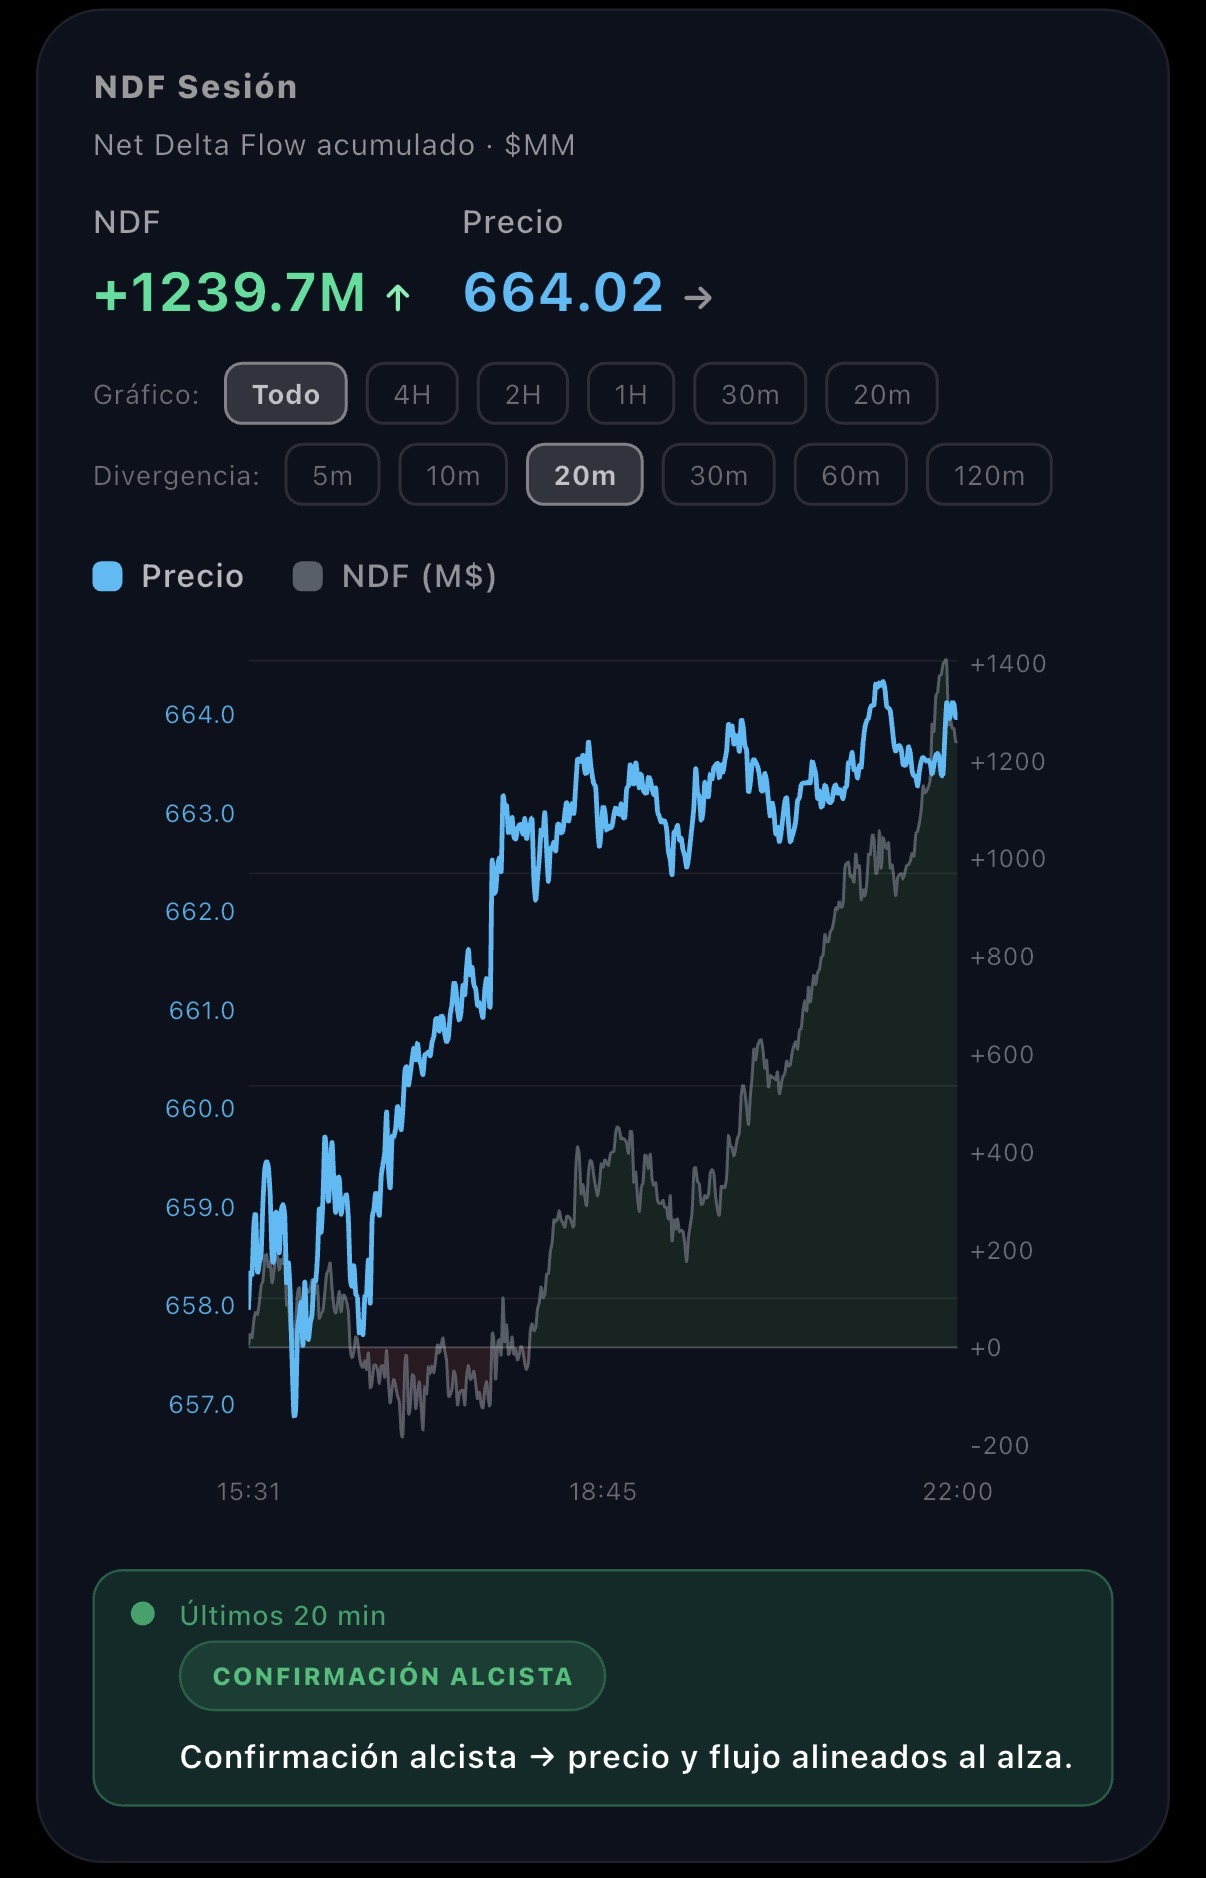Viewport: 1206px width, 1878px height.
Task: Switch chart range to 2H
Action: coord(523,394)
